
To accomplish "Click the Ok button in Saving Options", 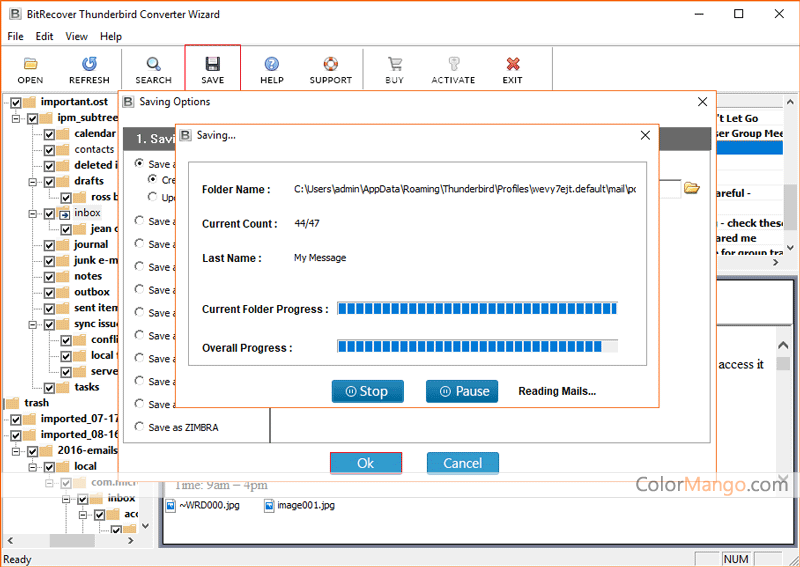I will (x=366, y=463).
